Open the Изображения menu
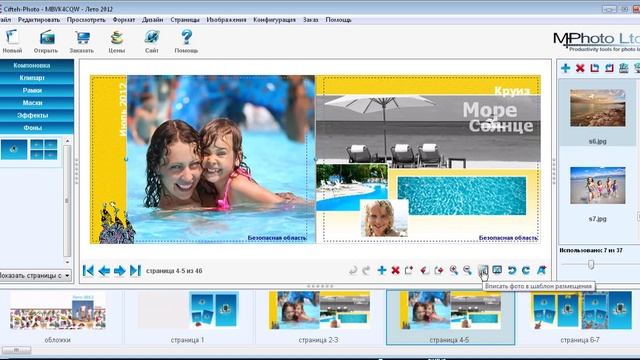 coord(226,20)
